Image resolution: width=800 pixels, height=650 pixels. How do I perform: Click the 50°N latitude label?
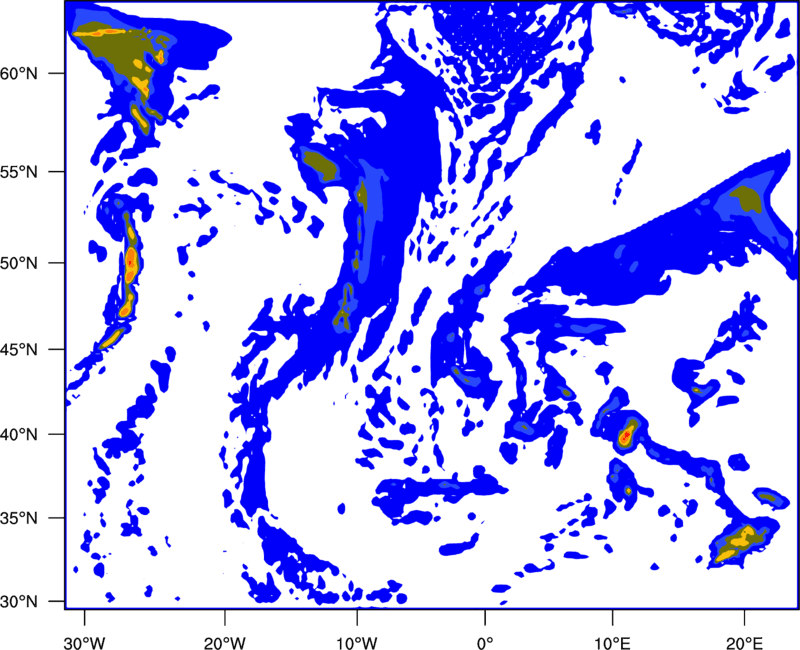pyautogui.click(x=19, y=263)
